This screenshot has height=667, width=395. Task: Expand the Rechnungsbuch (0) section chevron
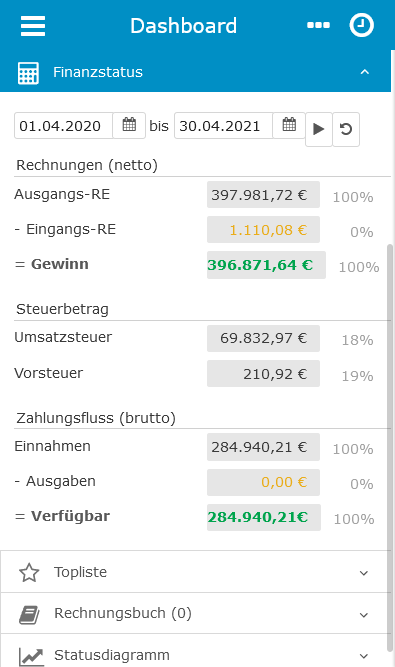pos(364,615)
